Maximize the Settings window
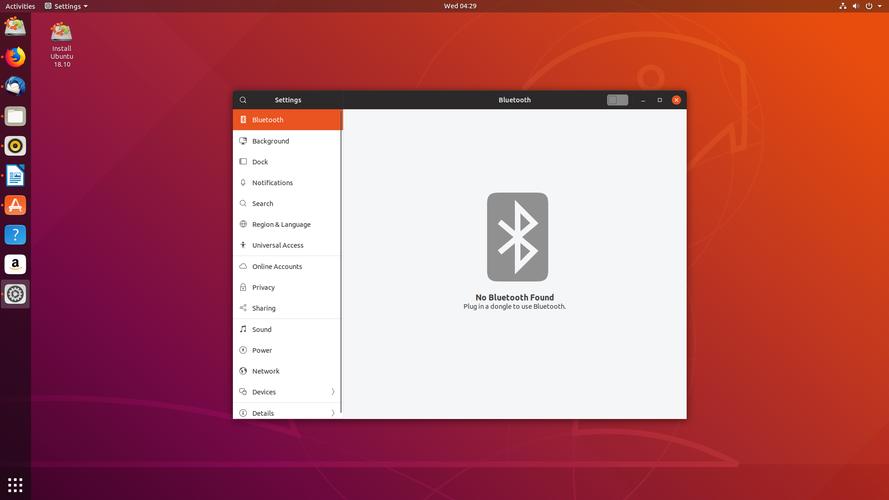Image resolution: width=889 pixels, height=500 pixels. tap(659, 100)
